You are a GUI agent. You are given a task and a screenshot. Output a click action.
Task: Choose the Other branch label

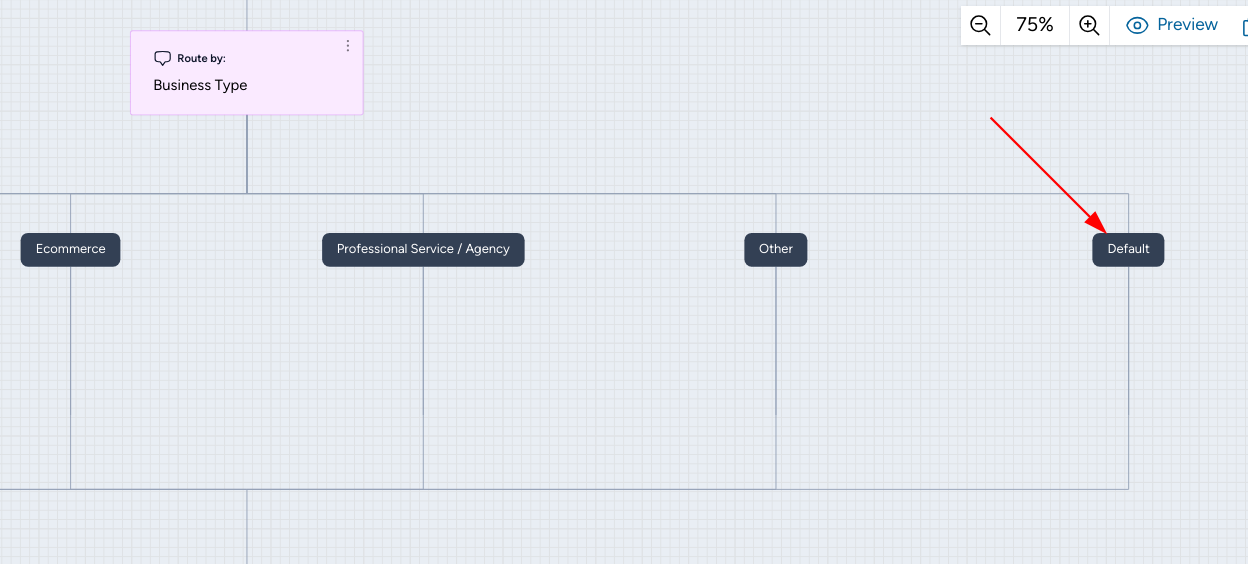[775, 249]
